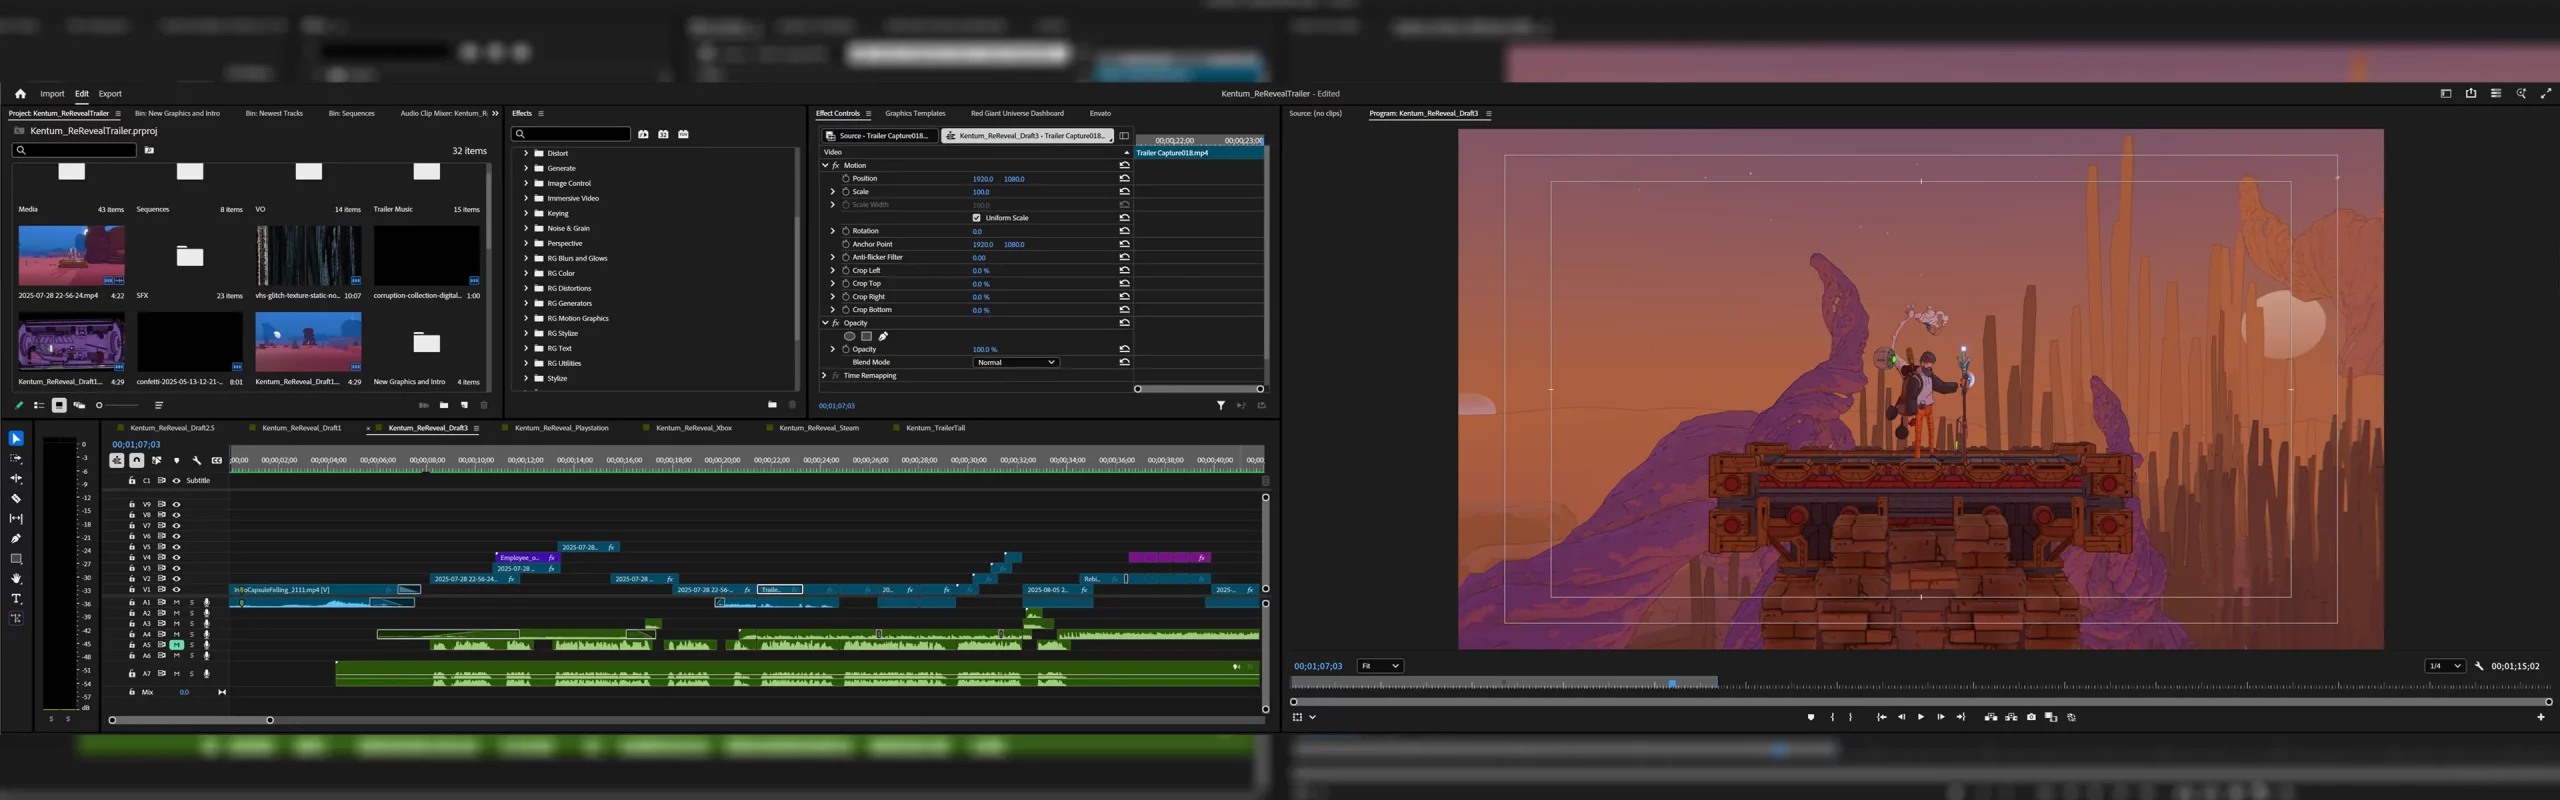2560x800 pixels.
Task: Open the Kentum_ReReveal_Playstation sequence tab
Action: point(561,428)
